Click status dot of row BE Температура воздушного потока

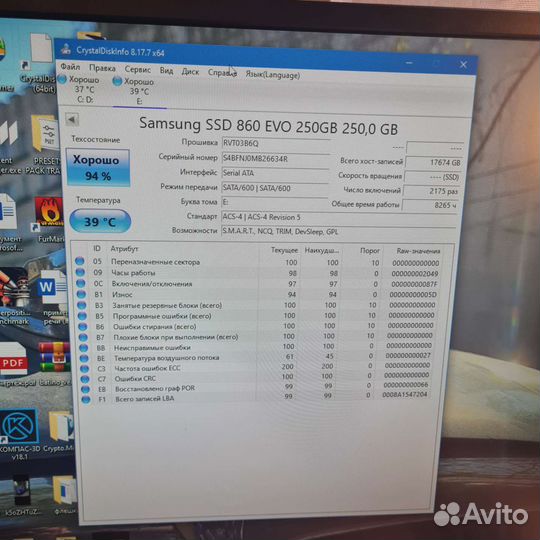[84, 358]
